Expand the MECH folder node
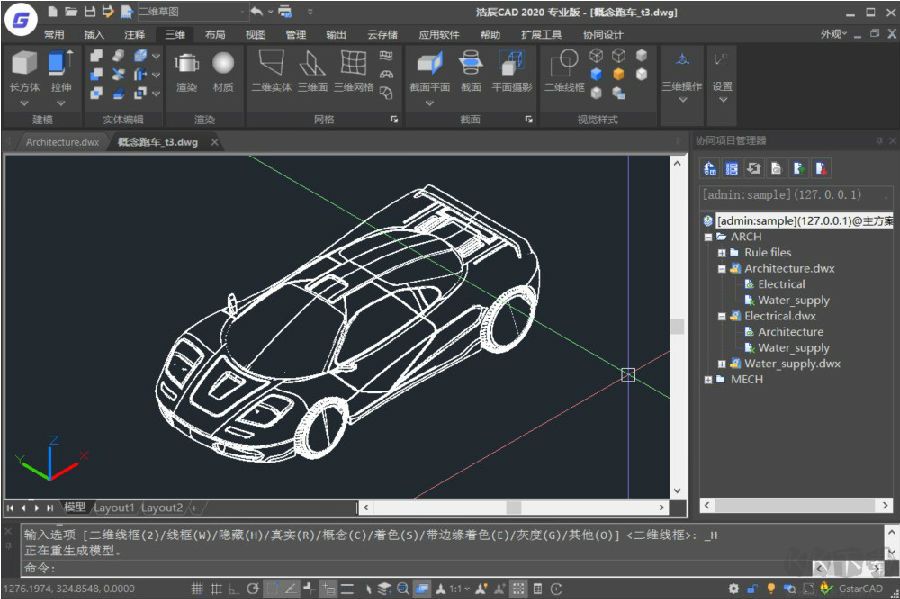Viewport: 900px width, 599px height. pos(708,380)
